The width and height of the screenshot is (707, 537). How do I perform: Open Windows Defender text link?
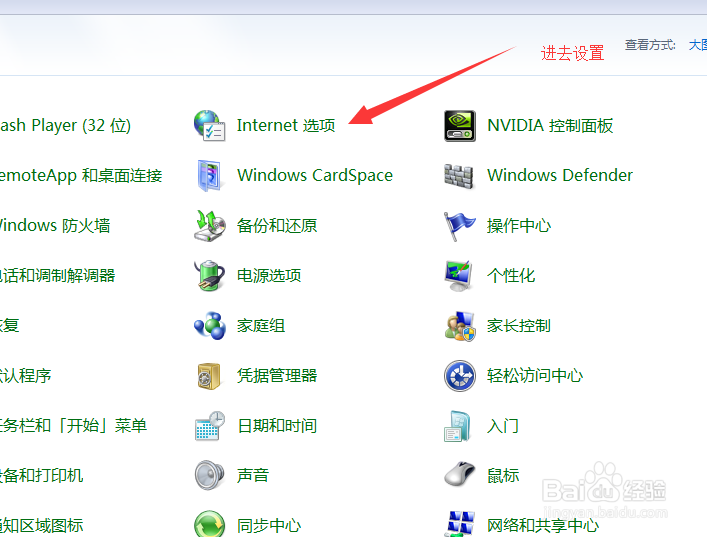click(560, 175)
